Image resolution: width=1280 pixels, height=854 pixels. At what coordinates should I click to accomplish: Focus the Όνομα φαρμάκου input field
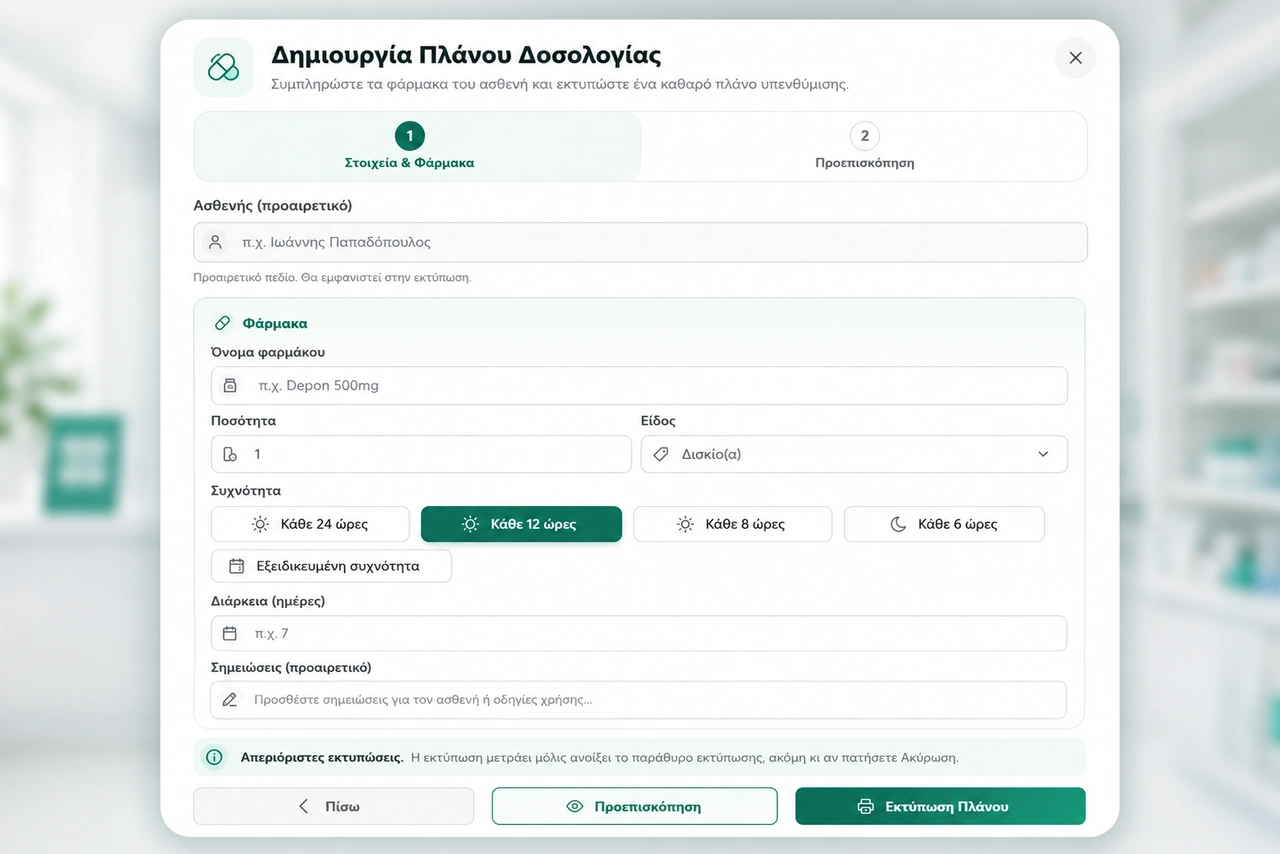[x=639, y=385]
